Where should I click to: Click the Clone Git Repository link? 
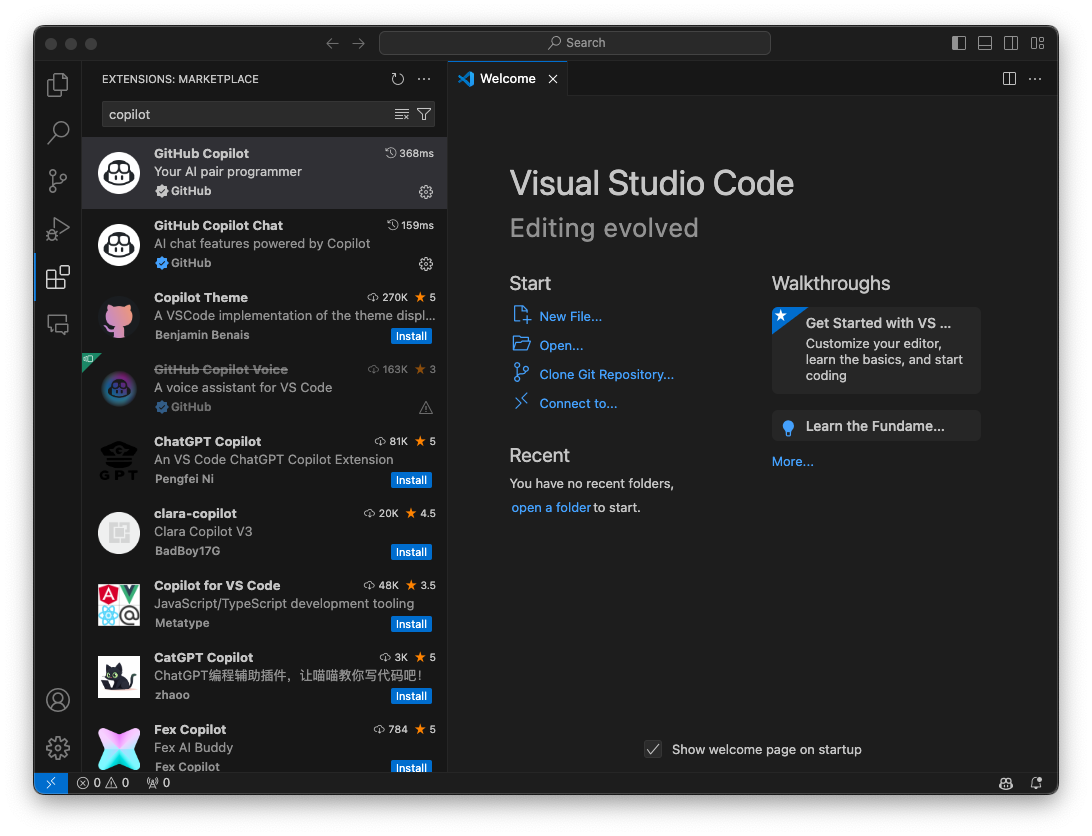606,374
